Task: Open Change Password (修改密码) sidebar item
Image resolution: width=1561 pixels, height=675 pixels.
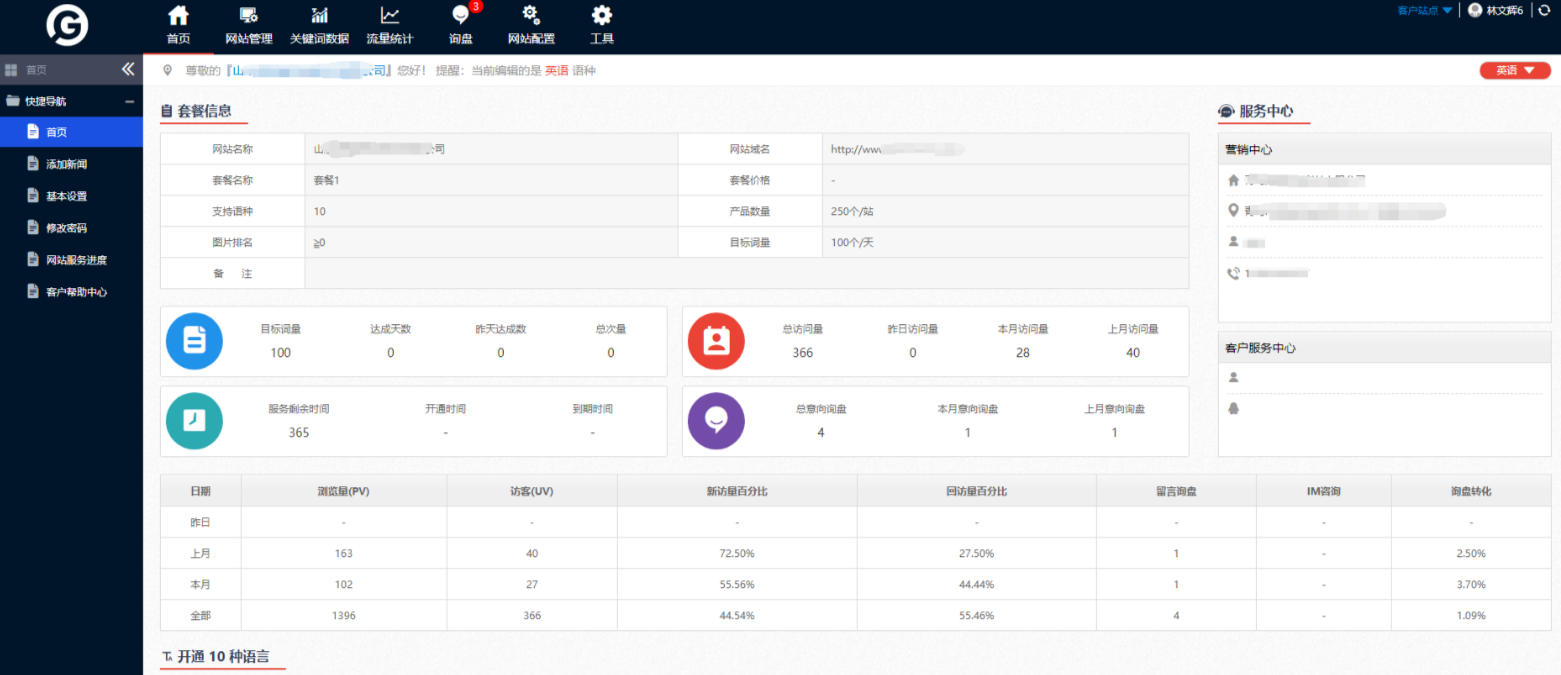Action: coord(66,228)
